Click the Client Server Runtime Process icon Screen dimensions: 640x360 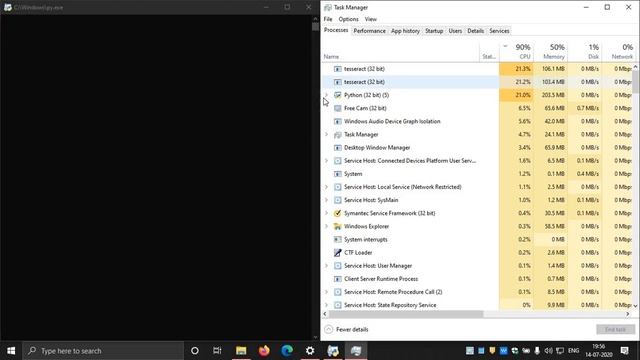338,279
